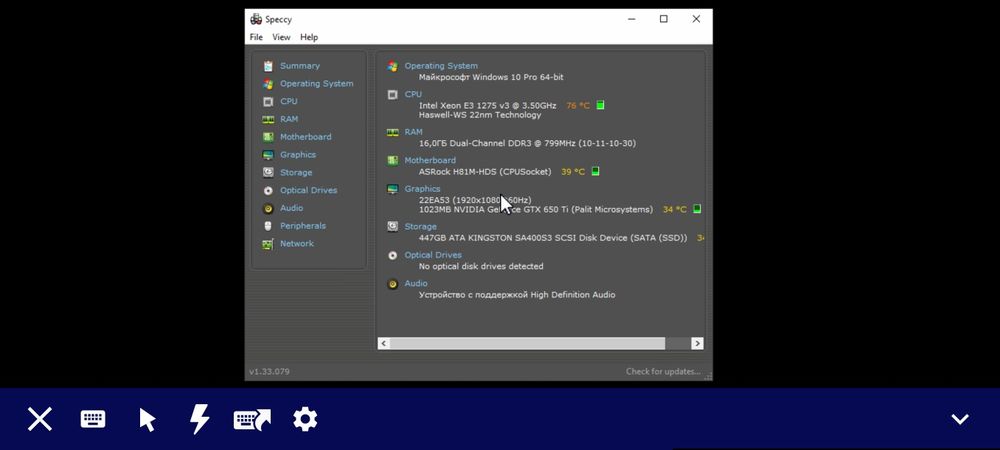Close the remote session with the X icon
Viewport: 1000px width, 450px height.
pyautogui.click(x=40, y=419)
